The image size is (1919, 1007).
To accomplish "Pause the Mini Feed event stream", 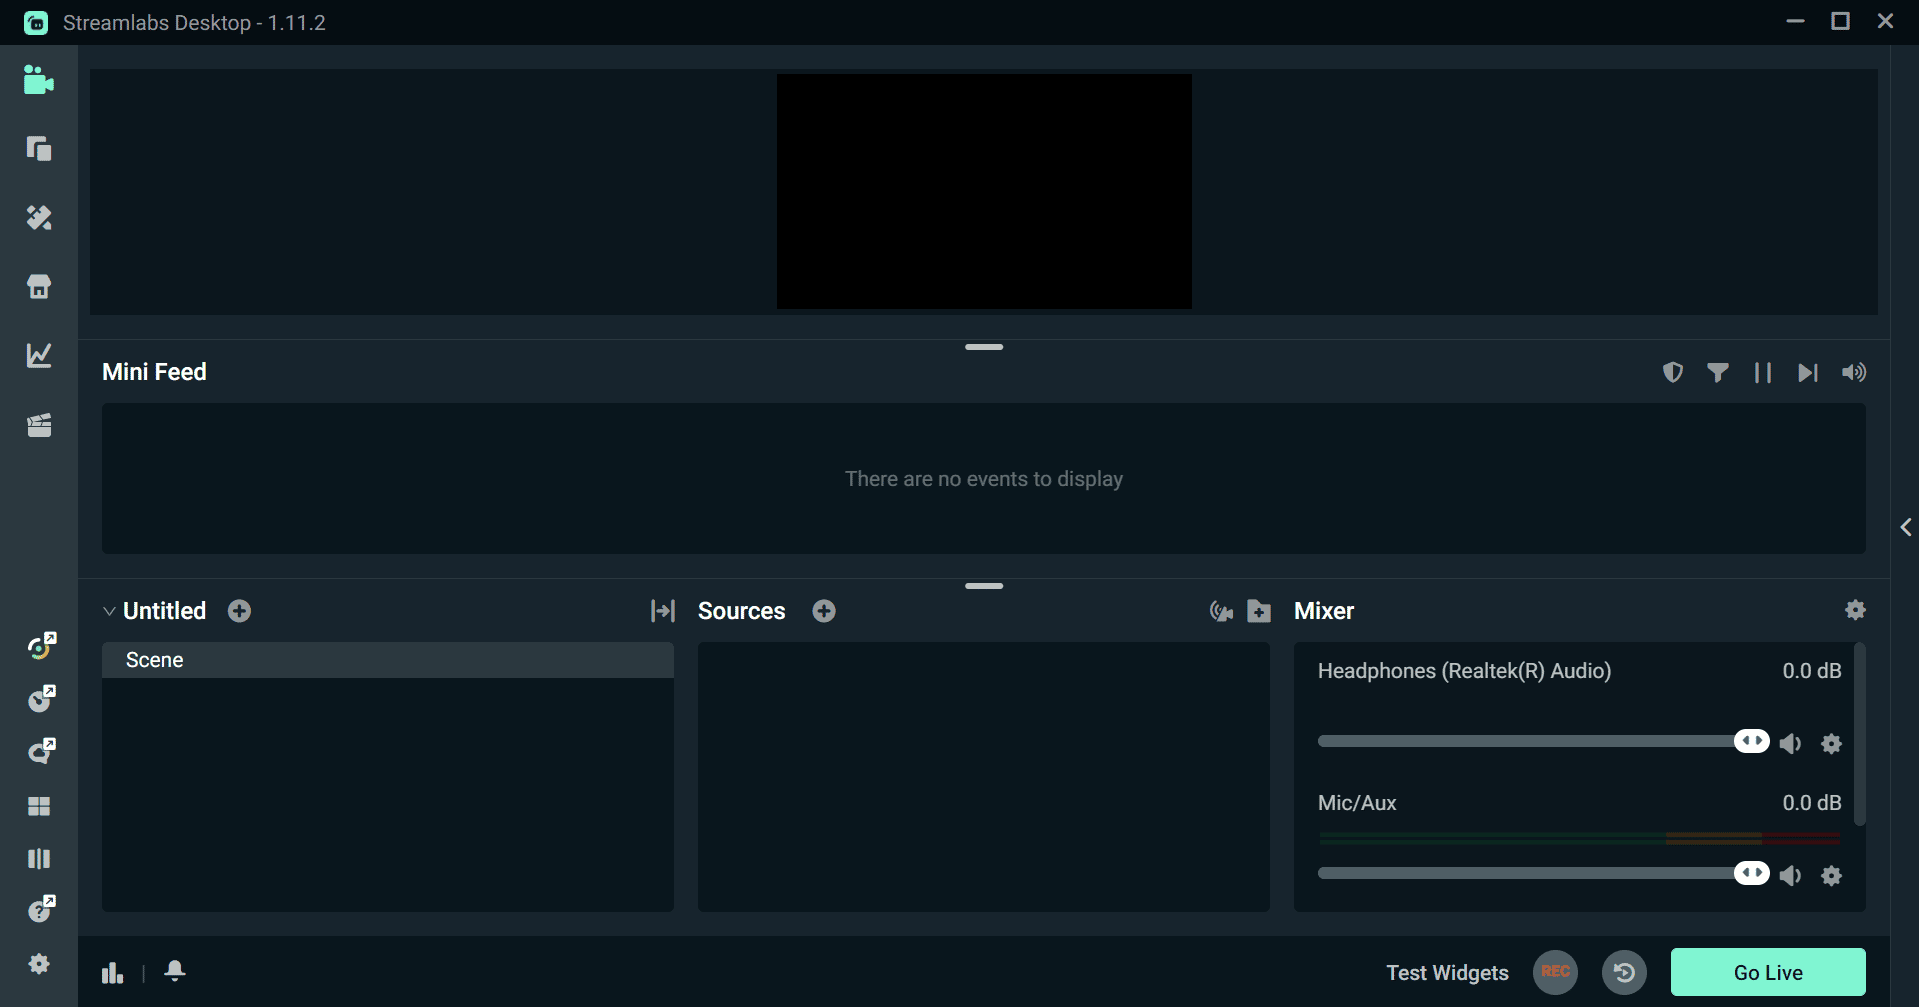I will pyautogui.click(x=1762, y=372).
